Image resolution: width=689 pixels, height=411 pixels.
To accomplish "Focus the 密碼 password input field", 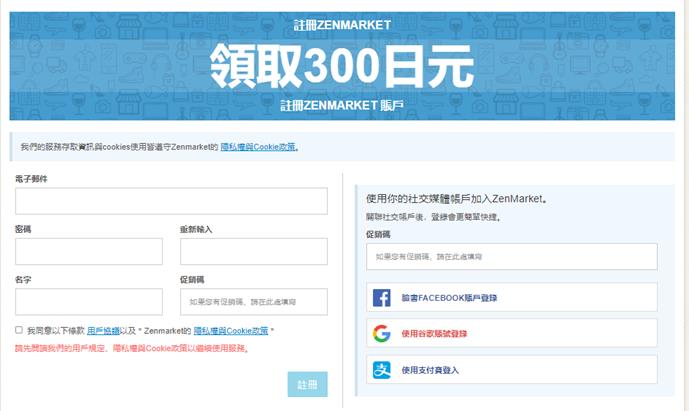I will (x=89, y=251).
